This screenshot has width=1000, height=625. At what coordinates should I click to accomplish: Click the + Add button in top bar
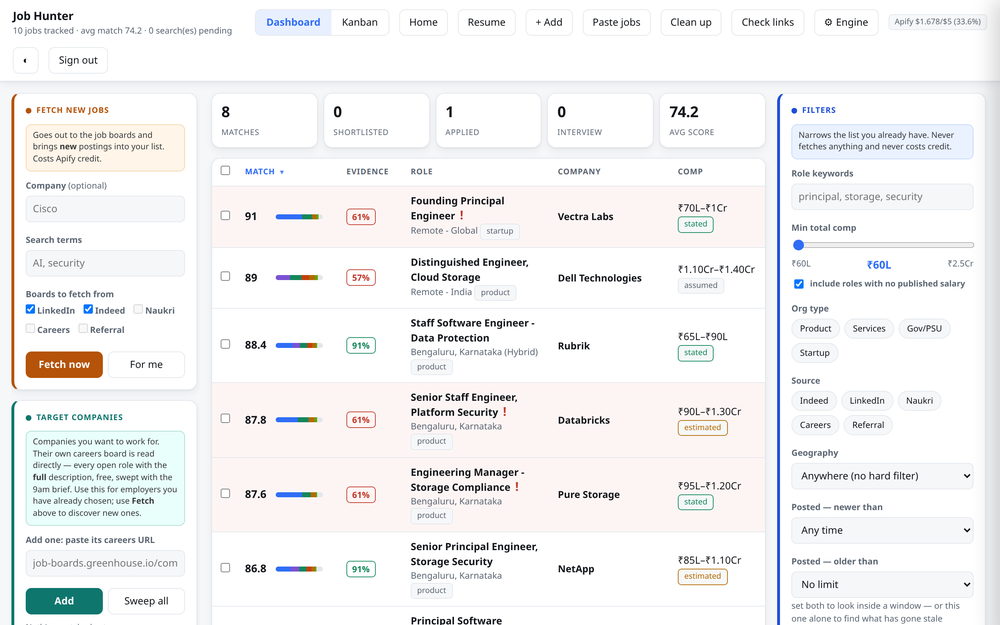pyautogui.click(x=549, y=22)
